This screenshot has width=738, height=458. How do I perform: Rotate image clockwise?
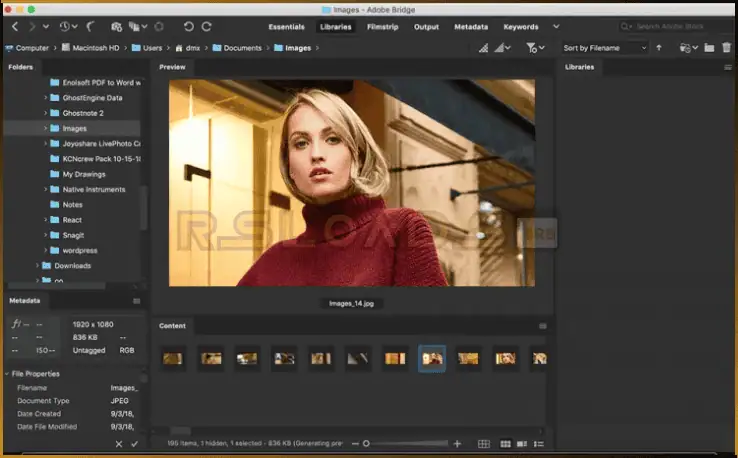pos(207,27)
